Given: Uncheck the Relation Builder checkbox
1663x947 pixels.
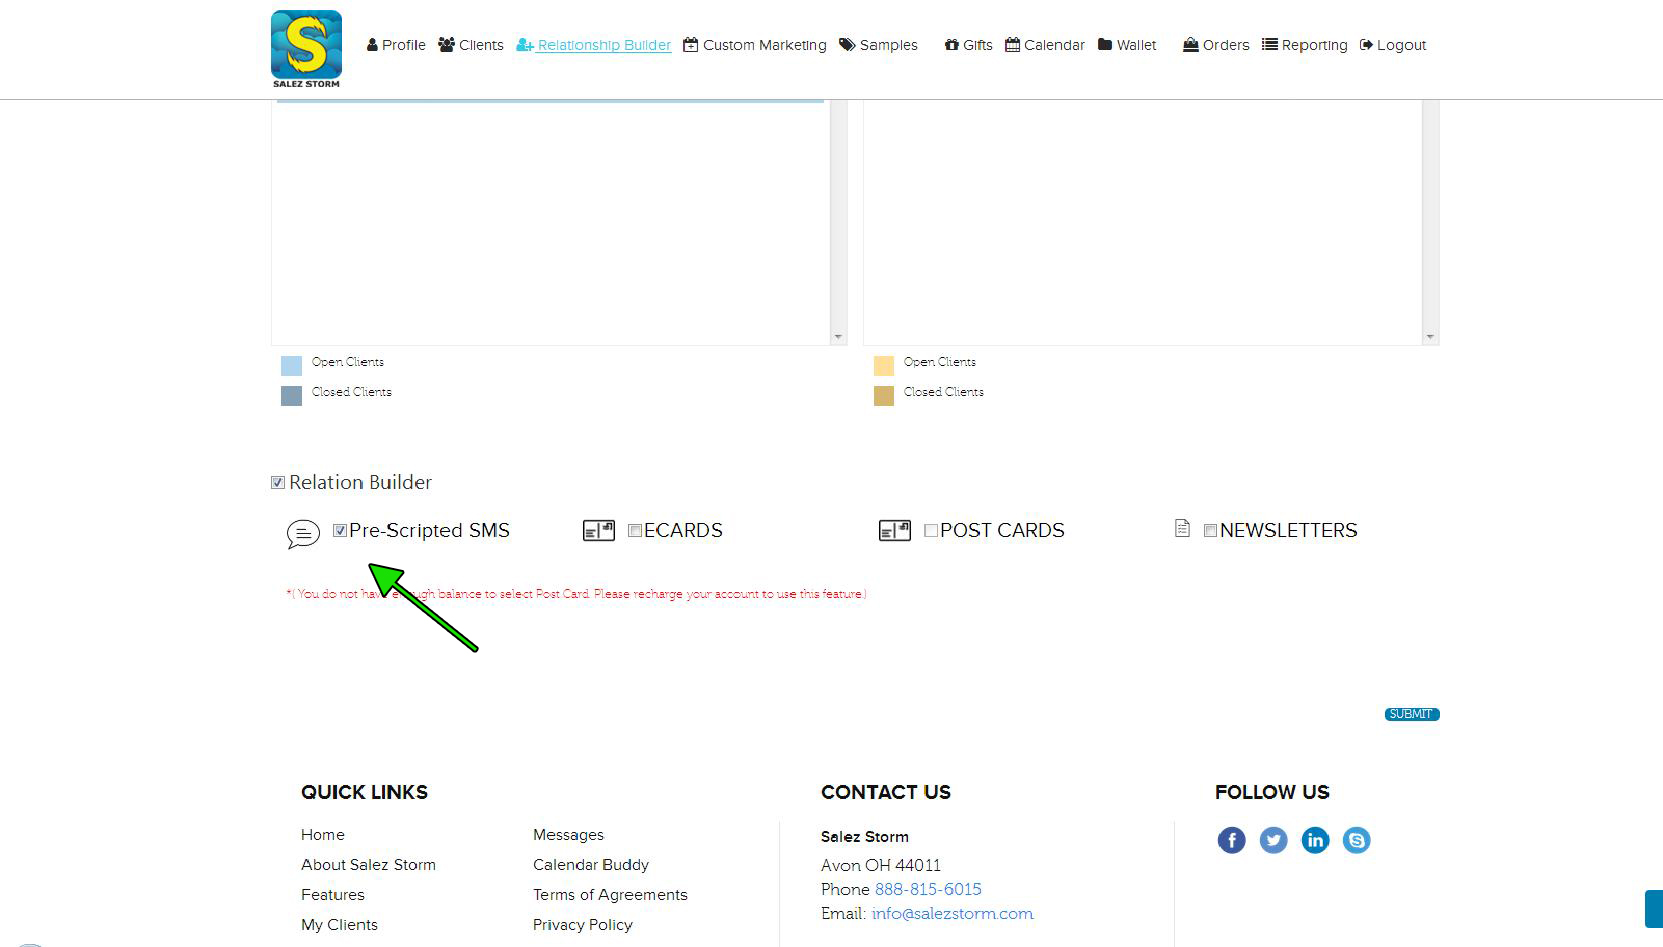Looking at the screenshot, I should [x=278, y=483].
